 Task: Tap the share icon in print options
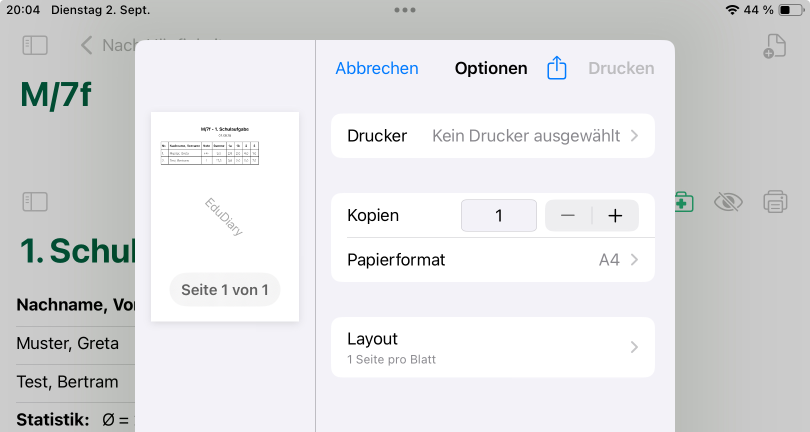(x=557, y=68)
